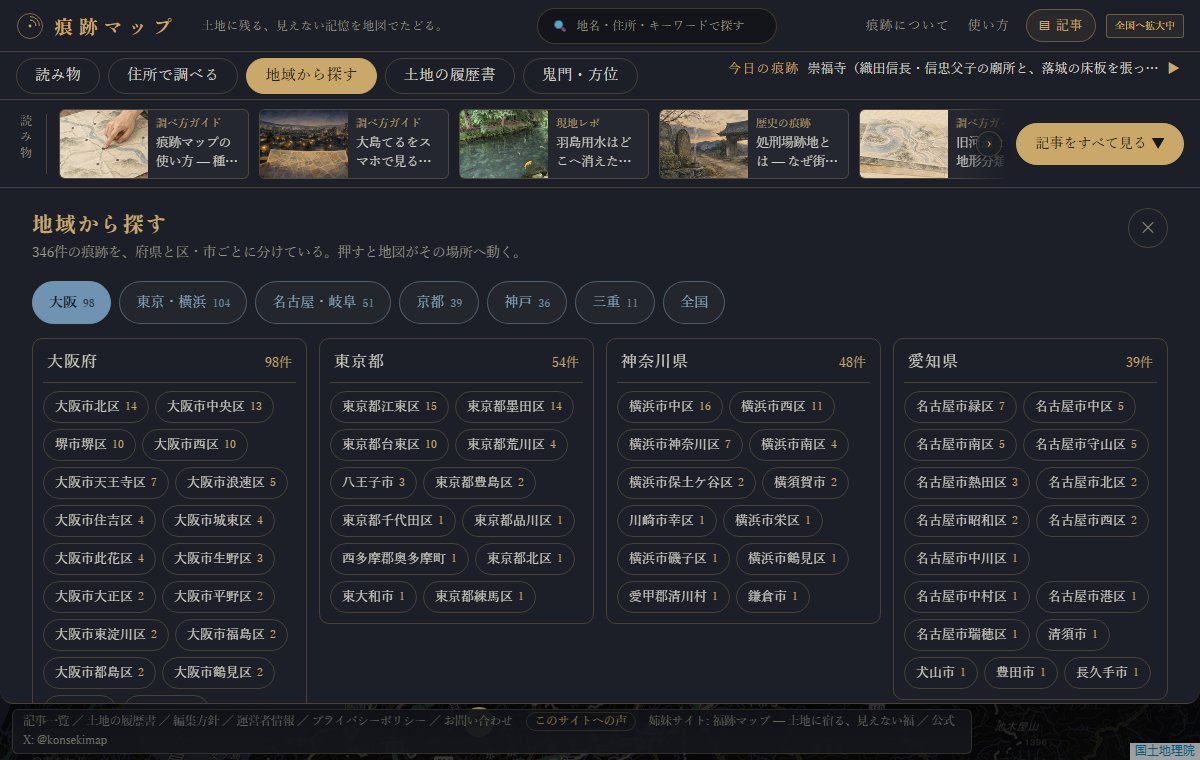The width and height of the screenshot is (1200, 760).
Task: Click the 東京都江東区 15 chip
Action: [389, 407]
